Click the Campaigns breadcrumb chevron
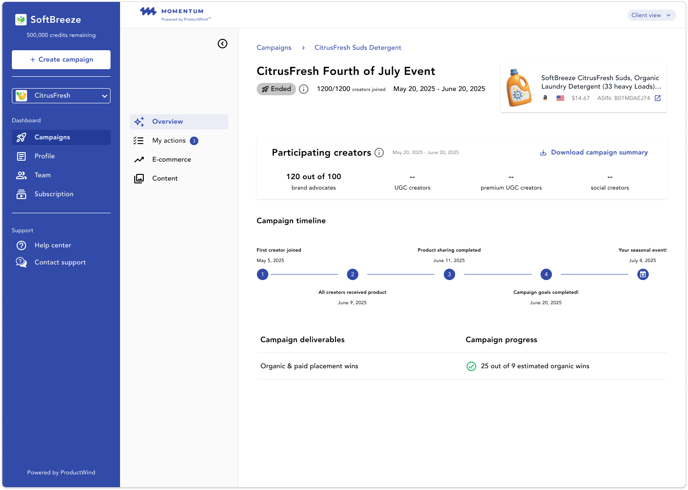This screenshot has height=490, width=688. coord(303,48)
